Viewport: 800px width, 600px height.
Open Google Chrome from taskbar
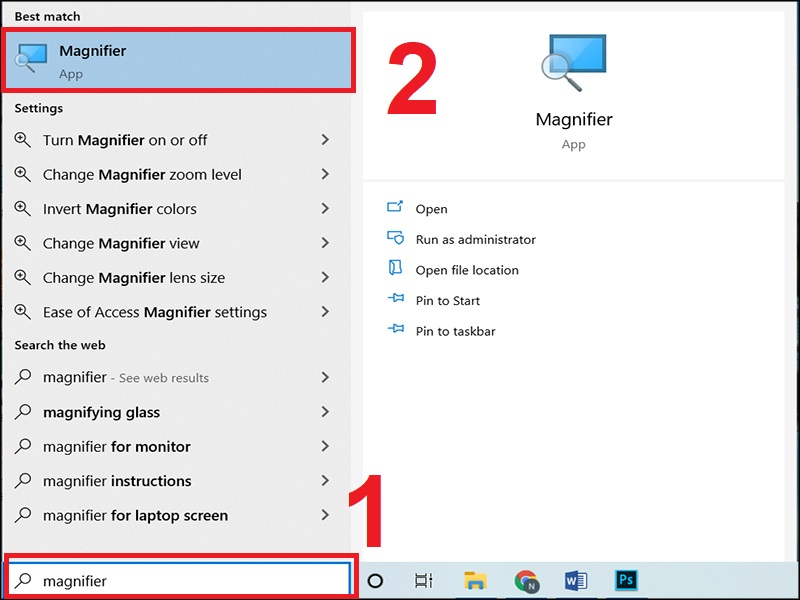(527, 581)
